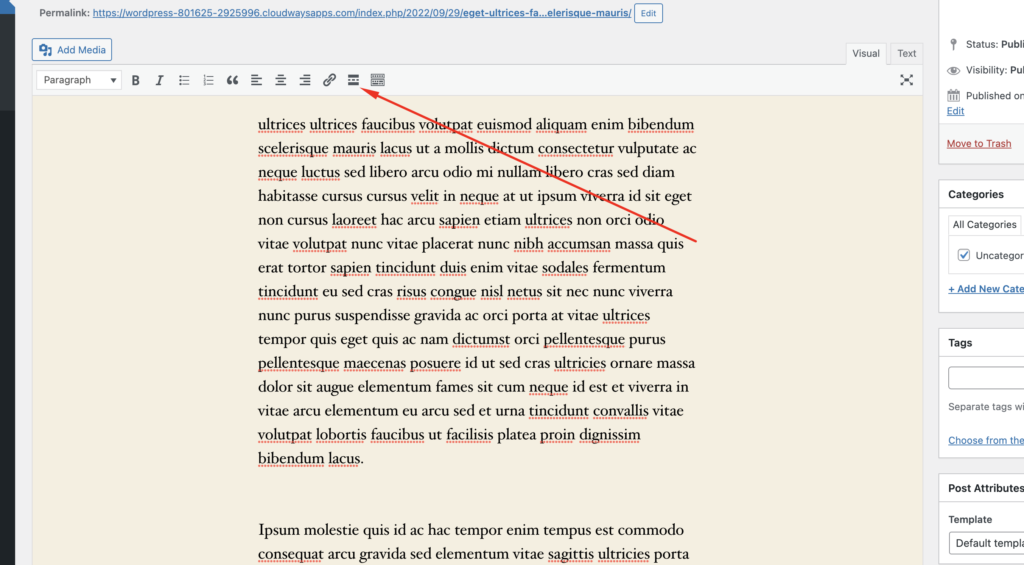Enable distraction-free writing mode
Viewport: 1024px width, 565px height.
[x=906, y=80]
